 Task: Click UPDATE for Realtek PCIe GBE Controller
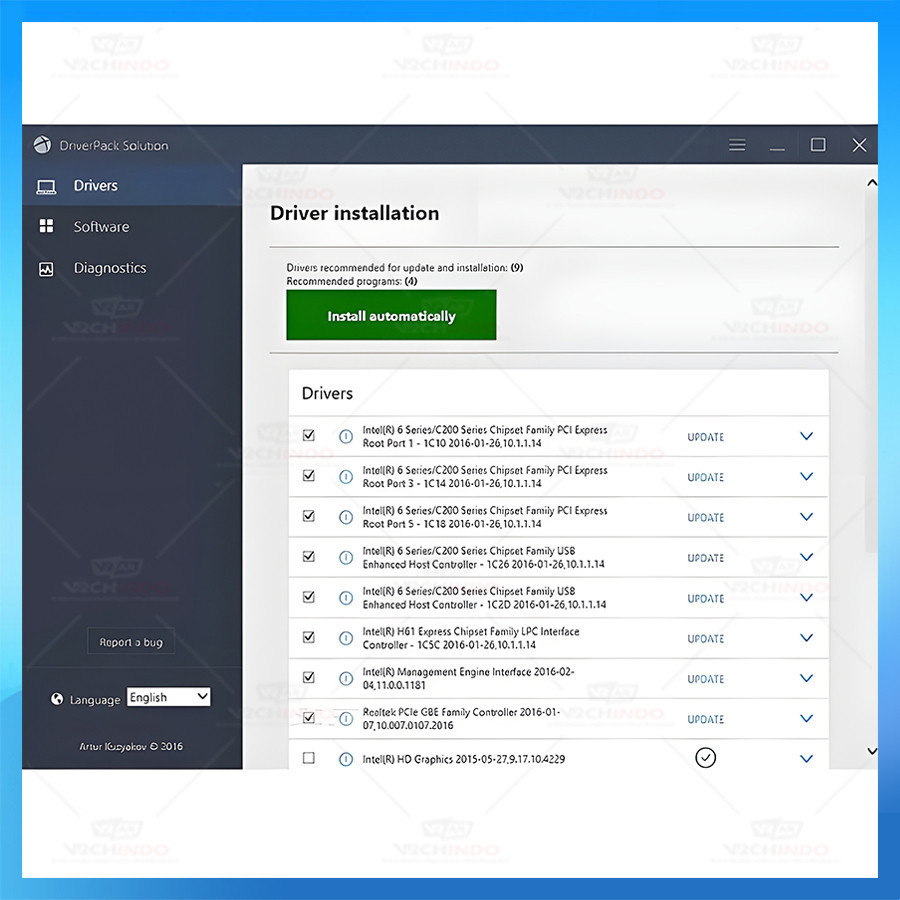(705, 719)
